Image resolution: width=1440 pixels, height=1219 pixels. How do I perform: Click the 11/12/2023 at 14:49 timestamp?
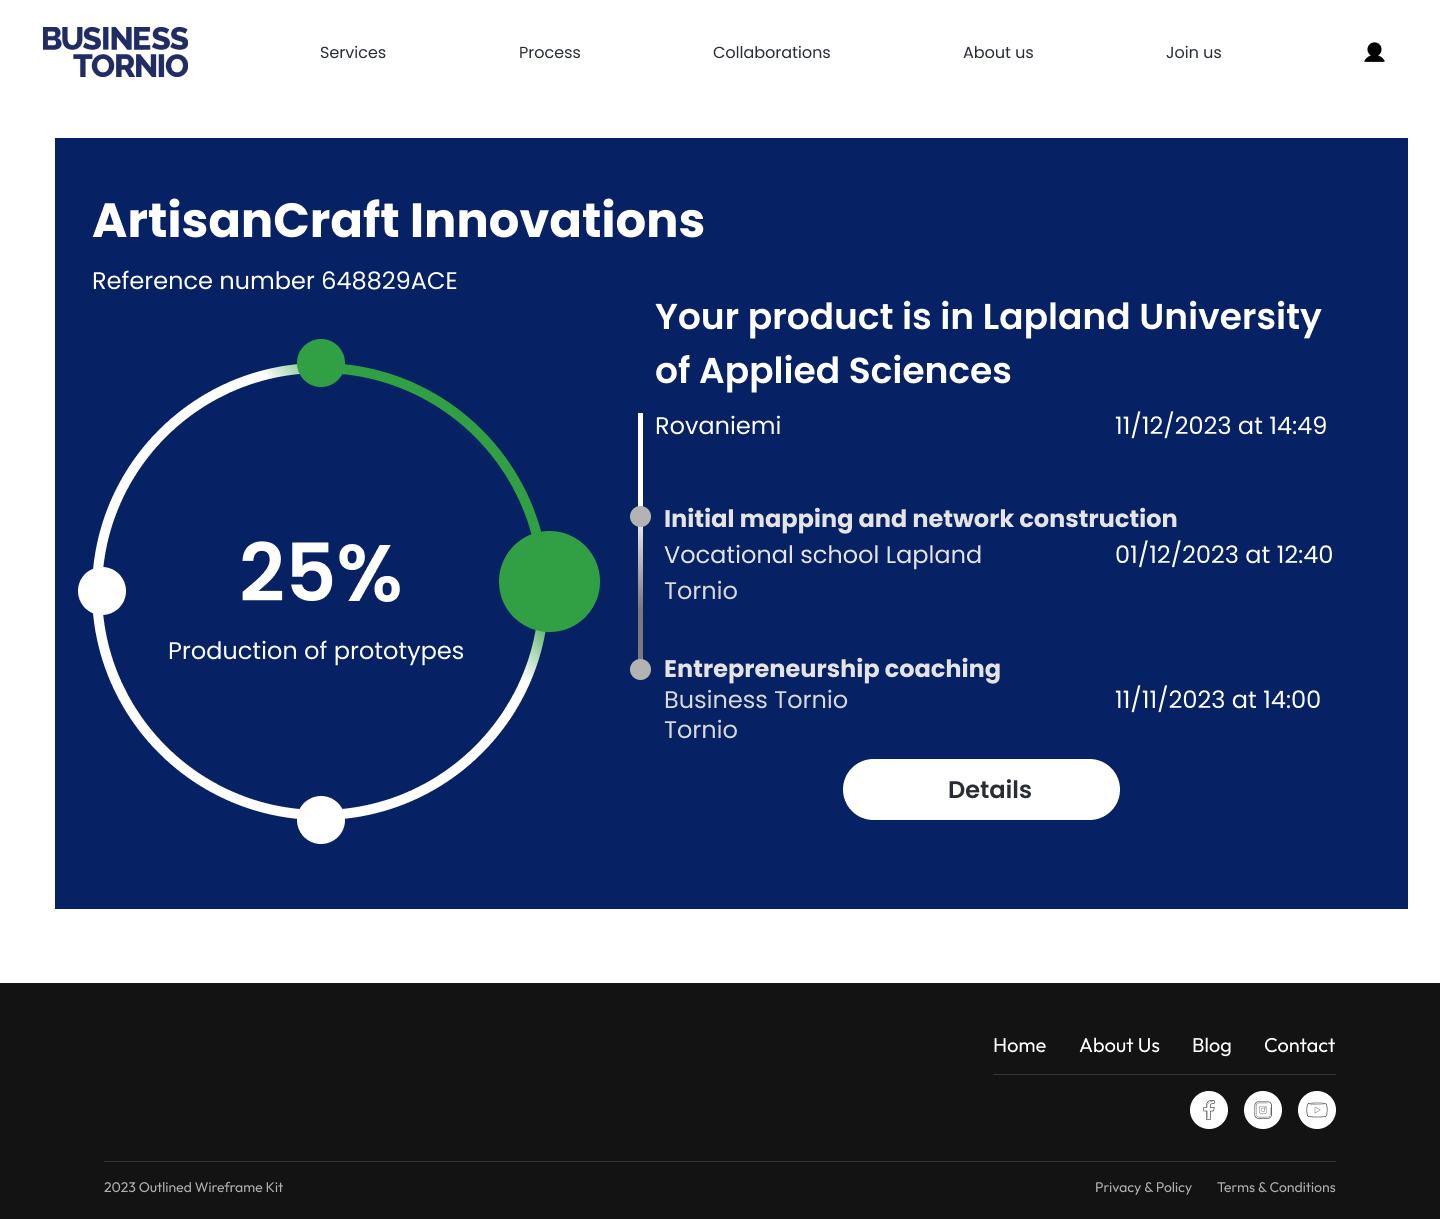(x=1221, y=425)
